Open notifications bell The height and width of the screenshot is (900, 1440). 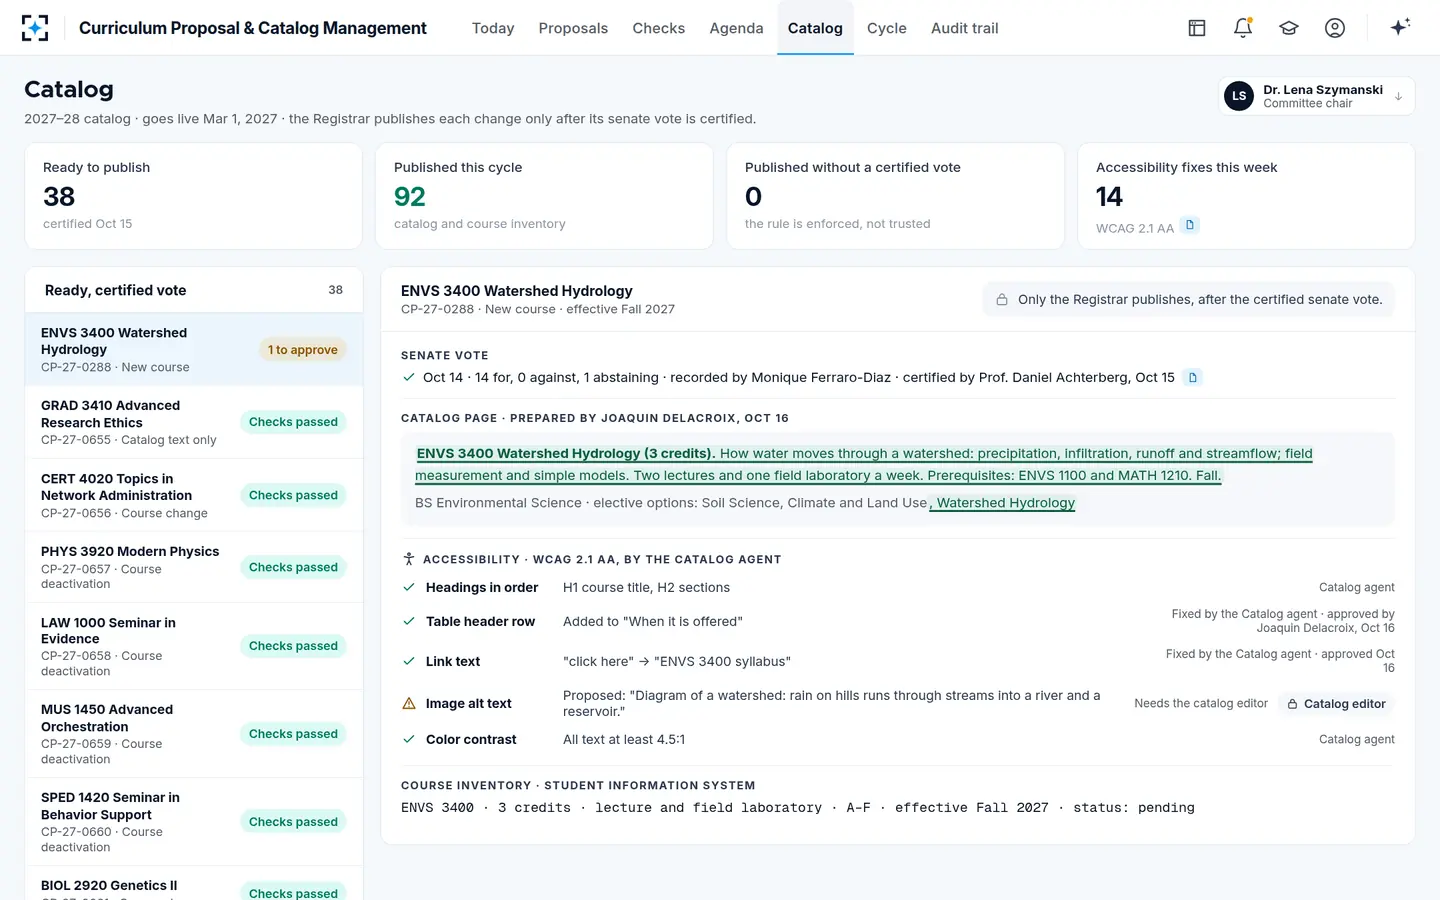coord(1243,28)
